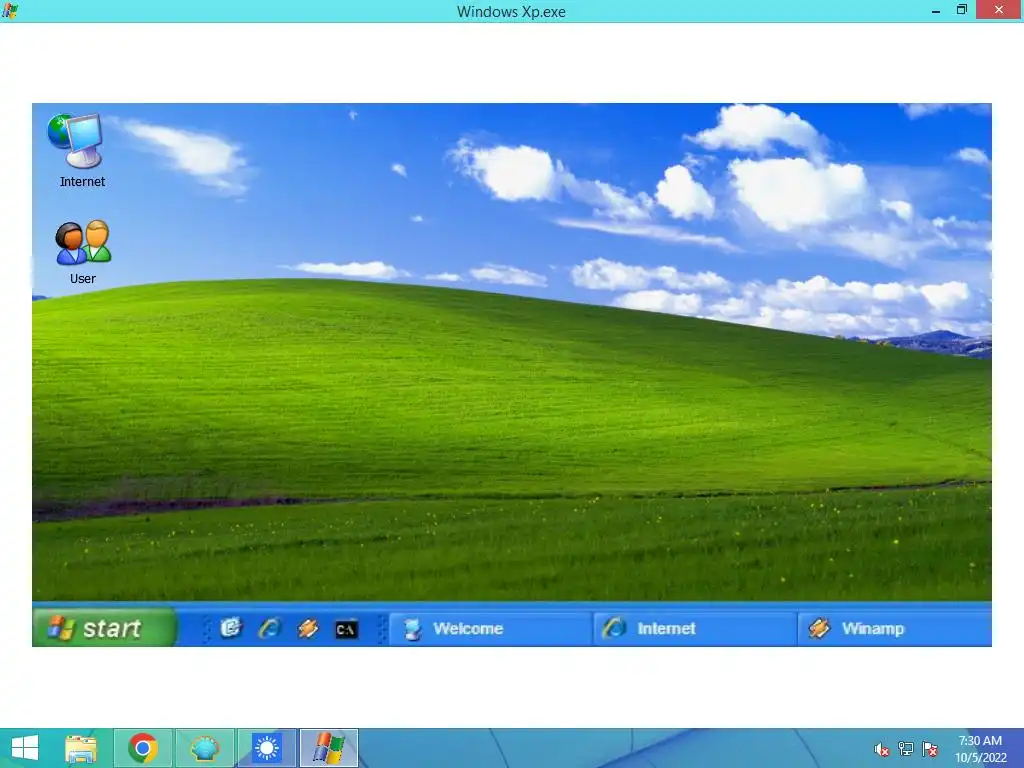Launch Internet Explorer from quick launch
The image size is (1024, 768).
coord(270,628)
